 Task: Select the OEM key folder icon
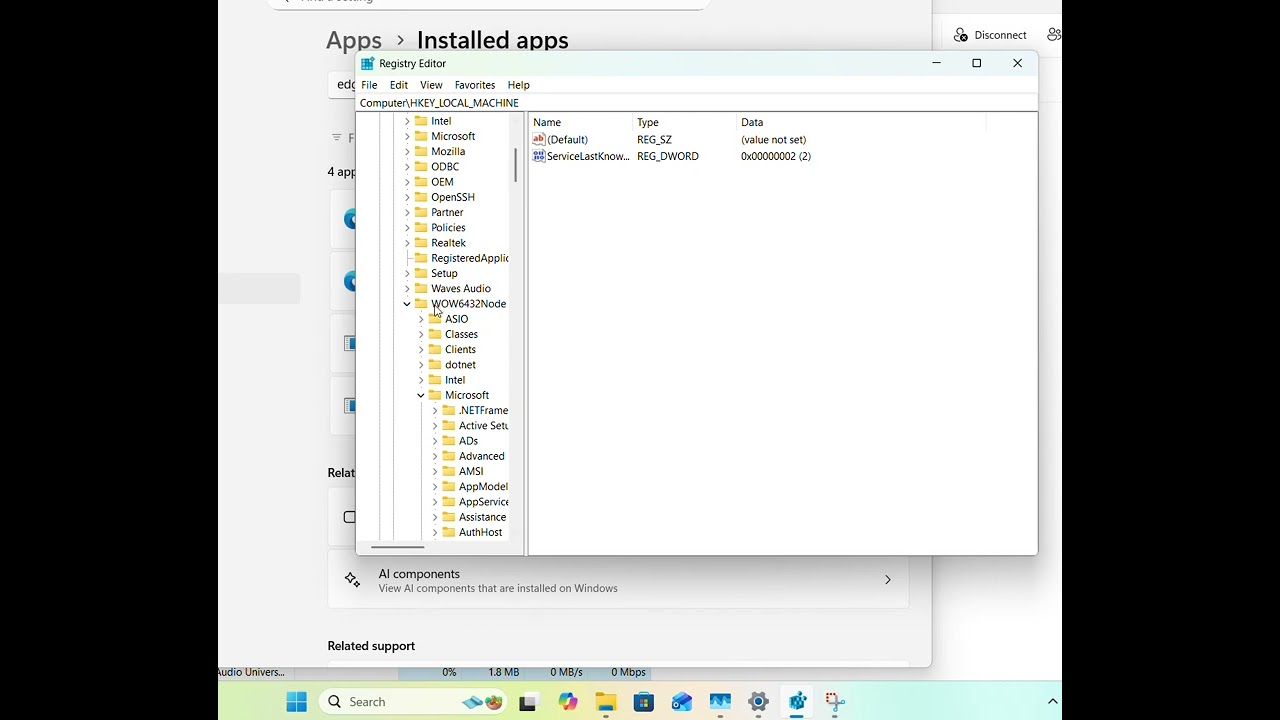[421, 182]
